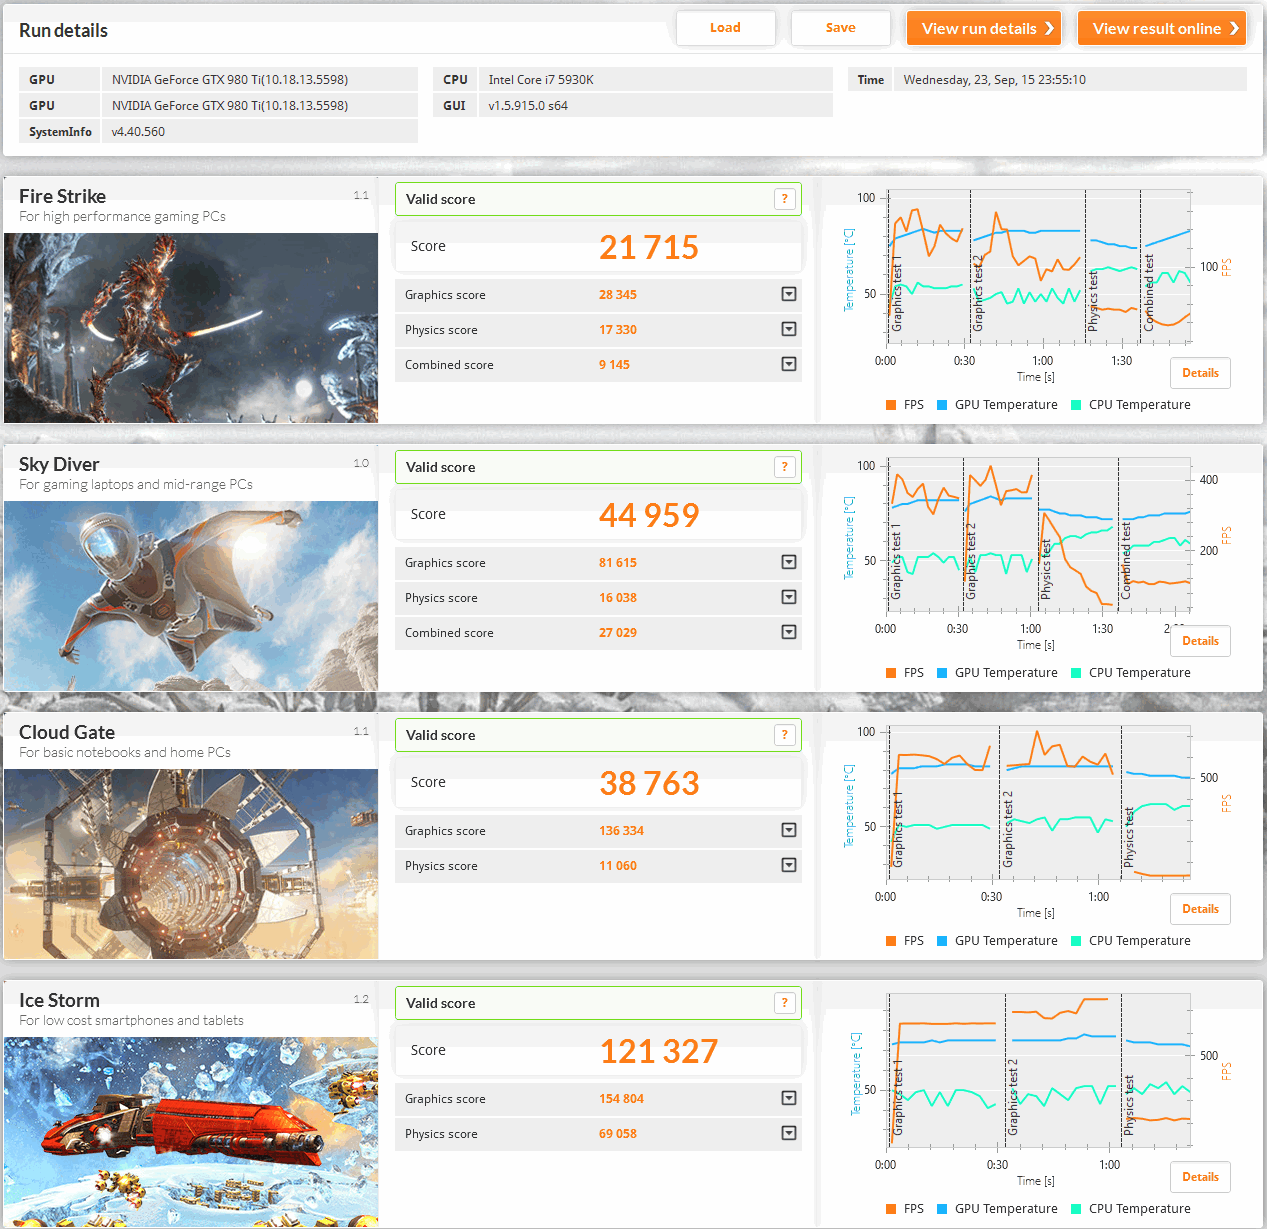Select Ice Storm score 121 327

coord(659,1051)
